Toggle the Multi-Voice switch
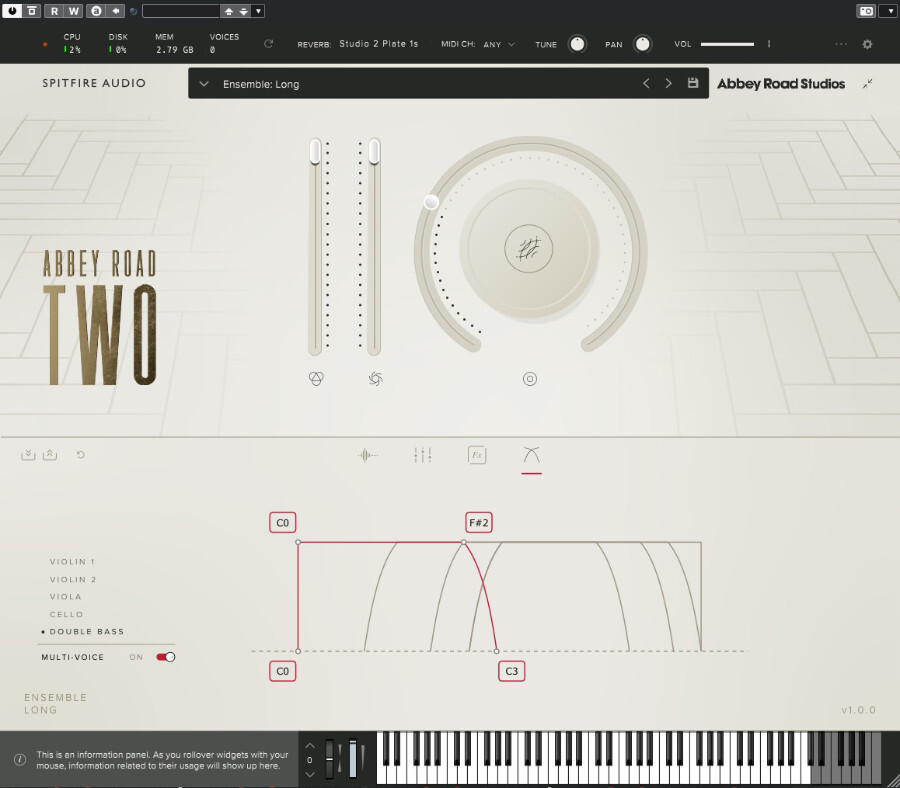 (165, 657)
